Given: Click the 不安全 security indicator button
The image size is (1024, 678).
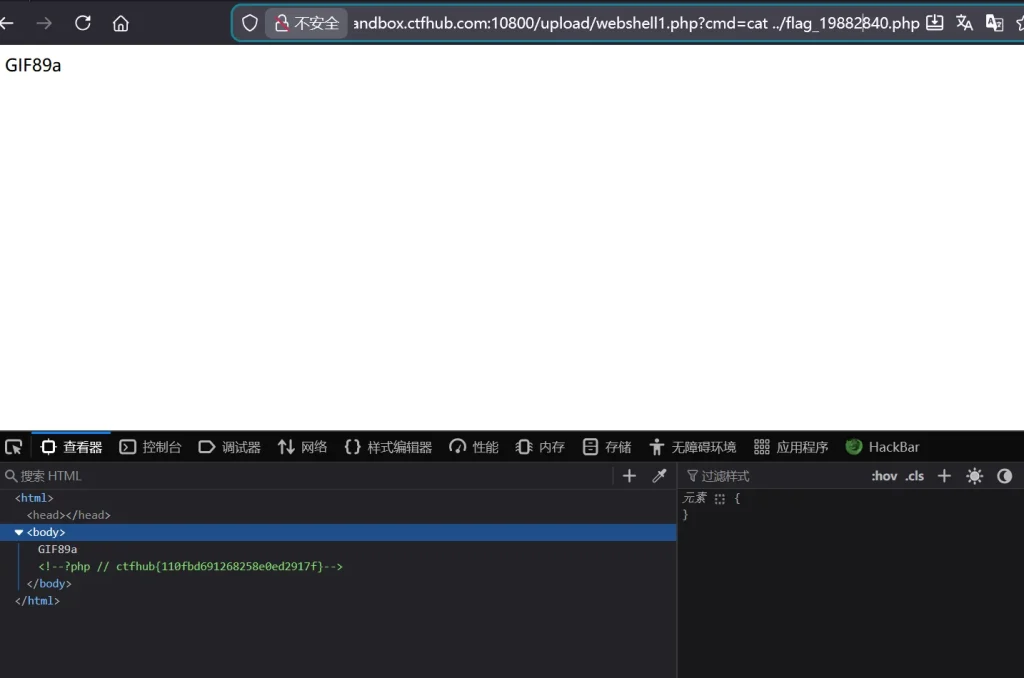Looking at the screenshot, I should (x=307, y=23).
